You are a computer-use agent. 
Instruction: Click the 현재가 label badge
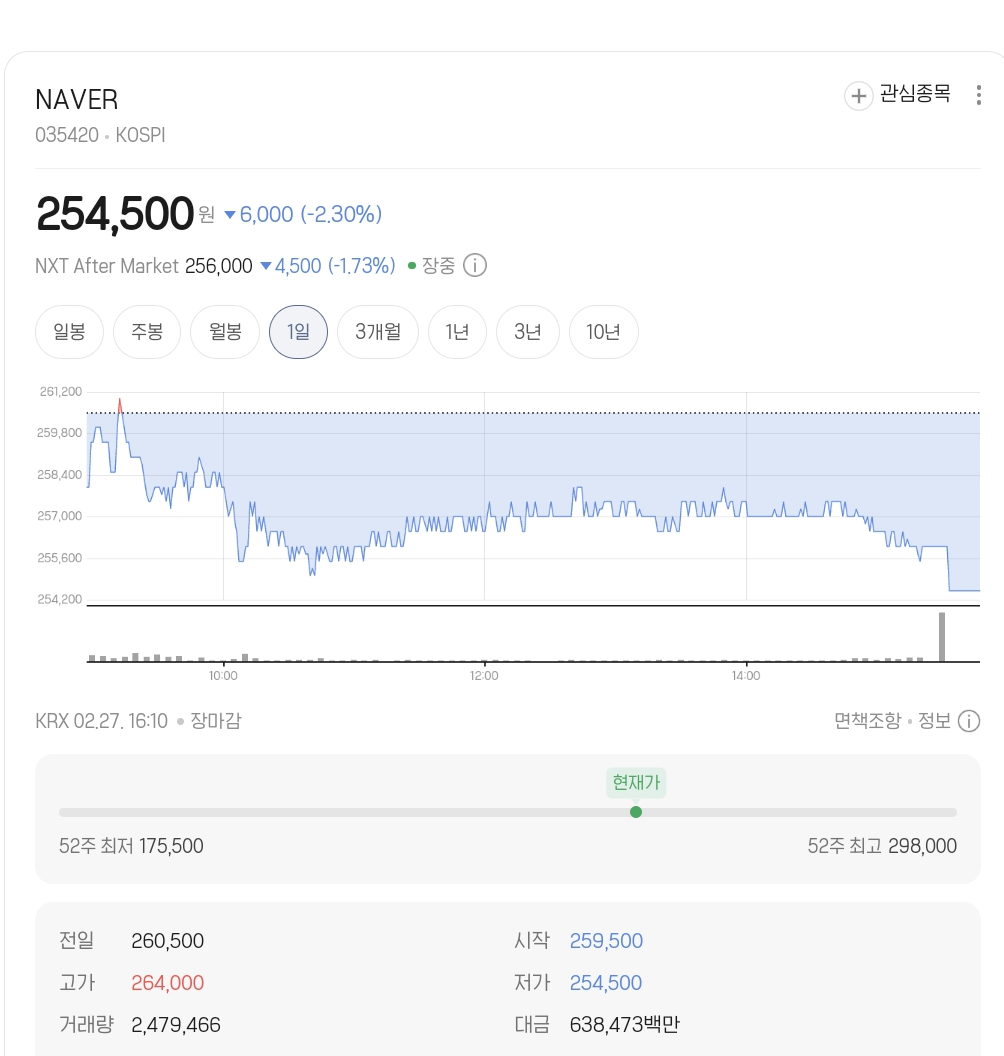point(636,782)
